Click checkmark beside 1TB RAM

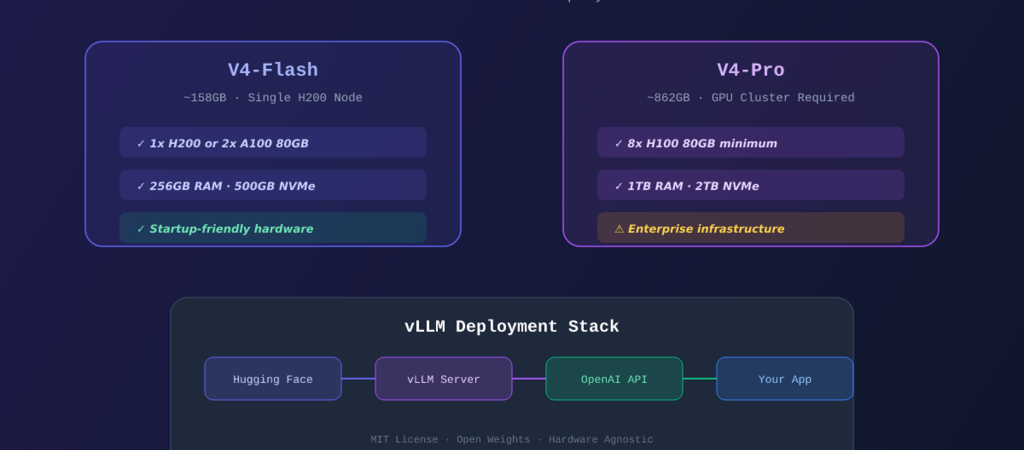(618, 187)
